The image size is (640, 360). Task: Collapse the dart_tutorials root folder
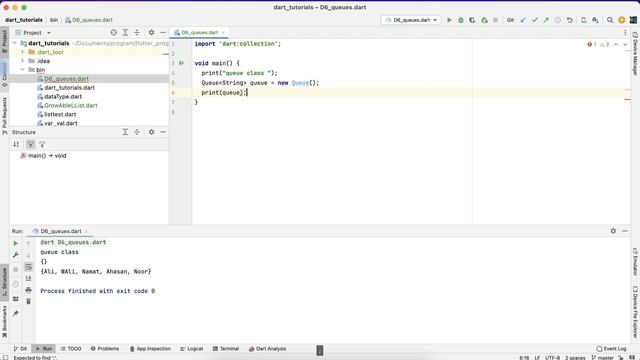tap(15, 43)
